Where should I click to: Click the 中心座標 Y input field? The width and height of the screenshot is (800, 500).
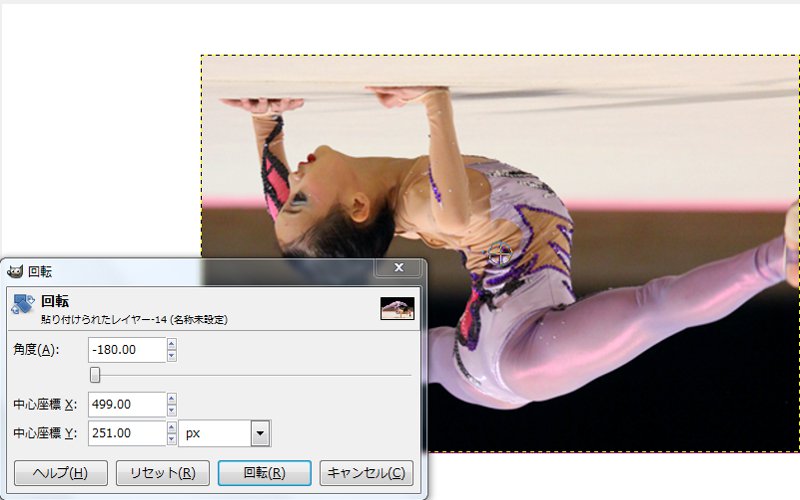(127, 433)
